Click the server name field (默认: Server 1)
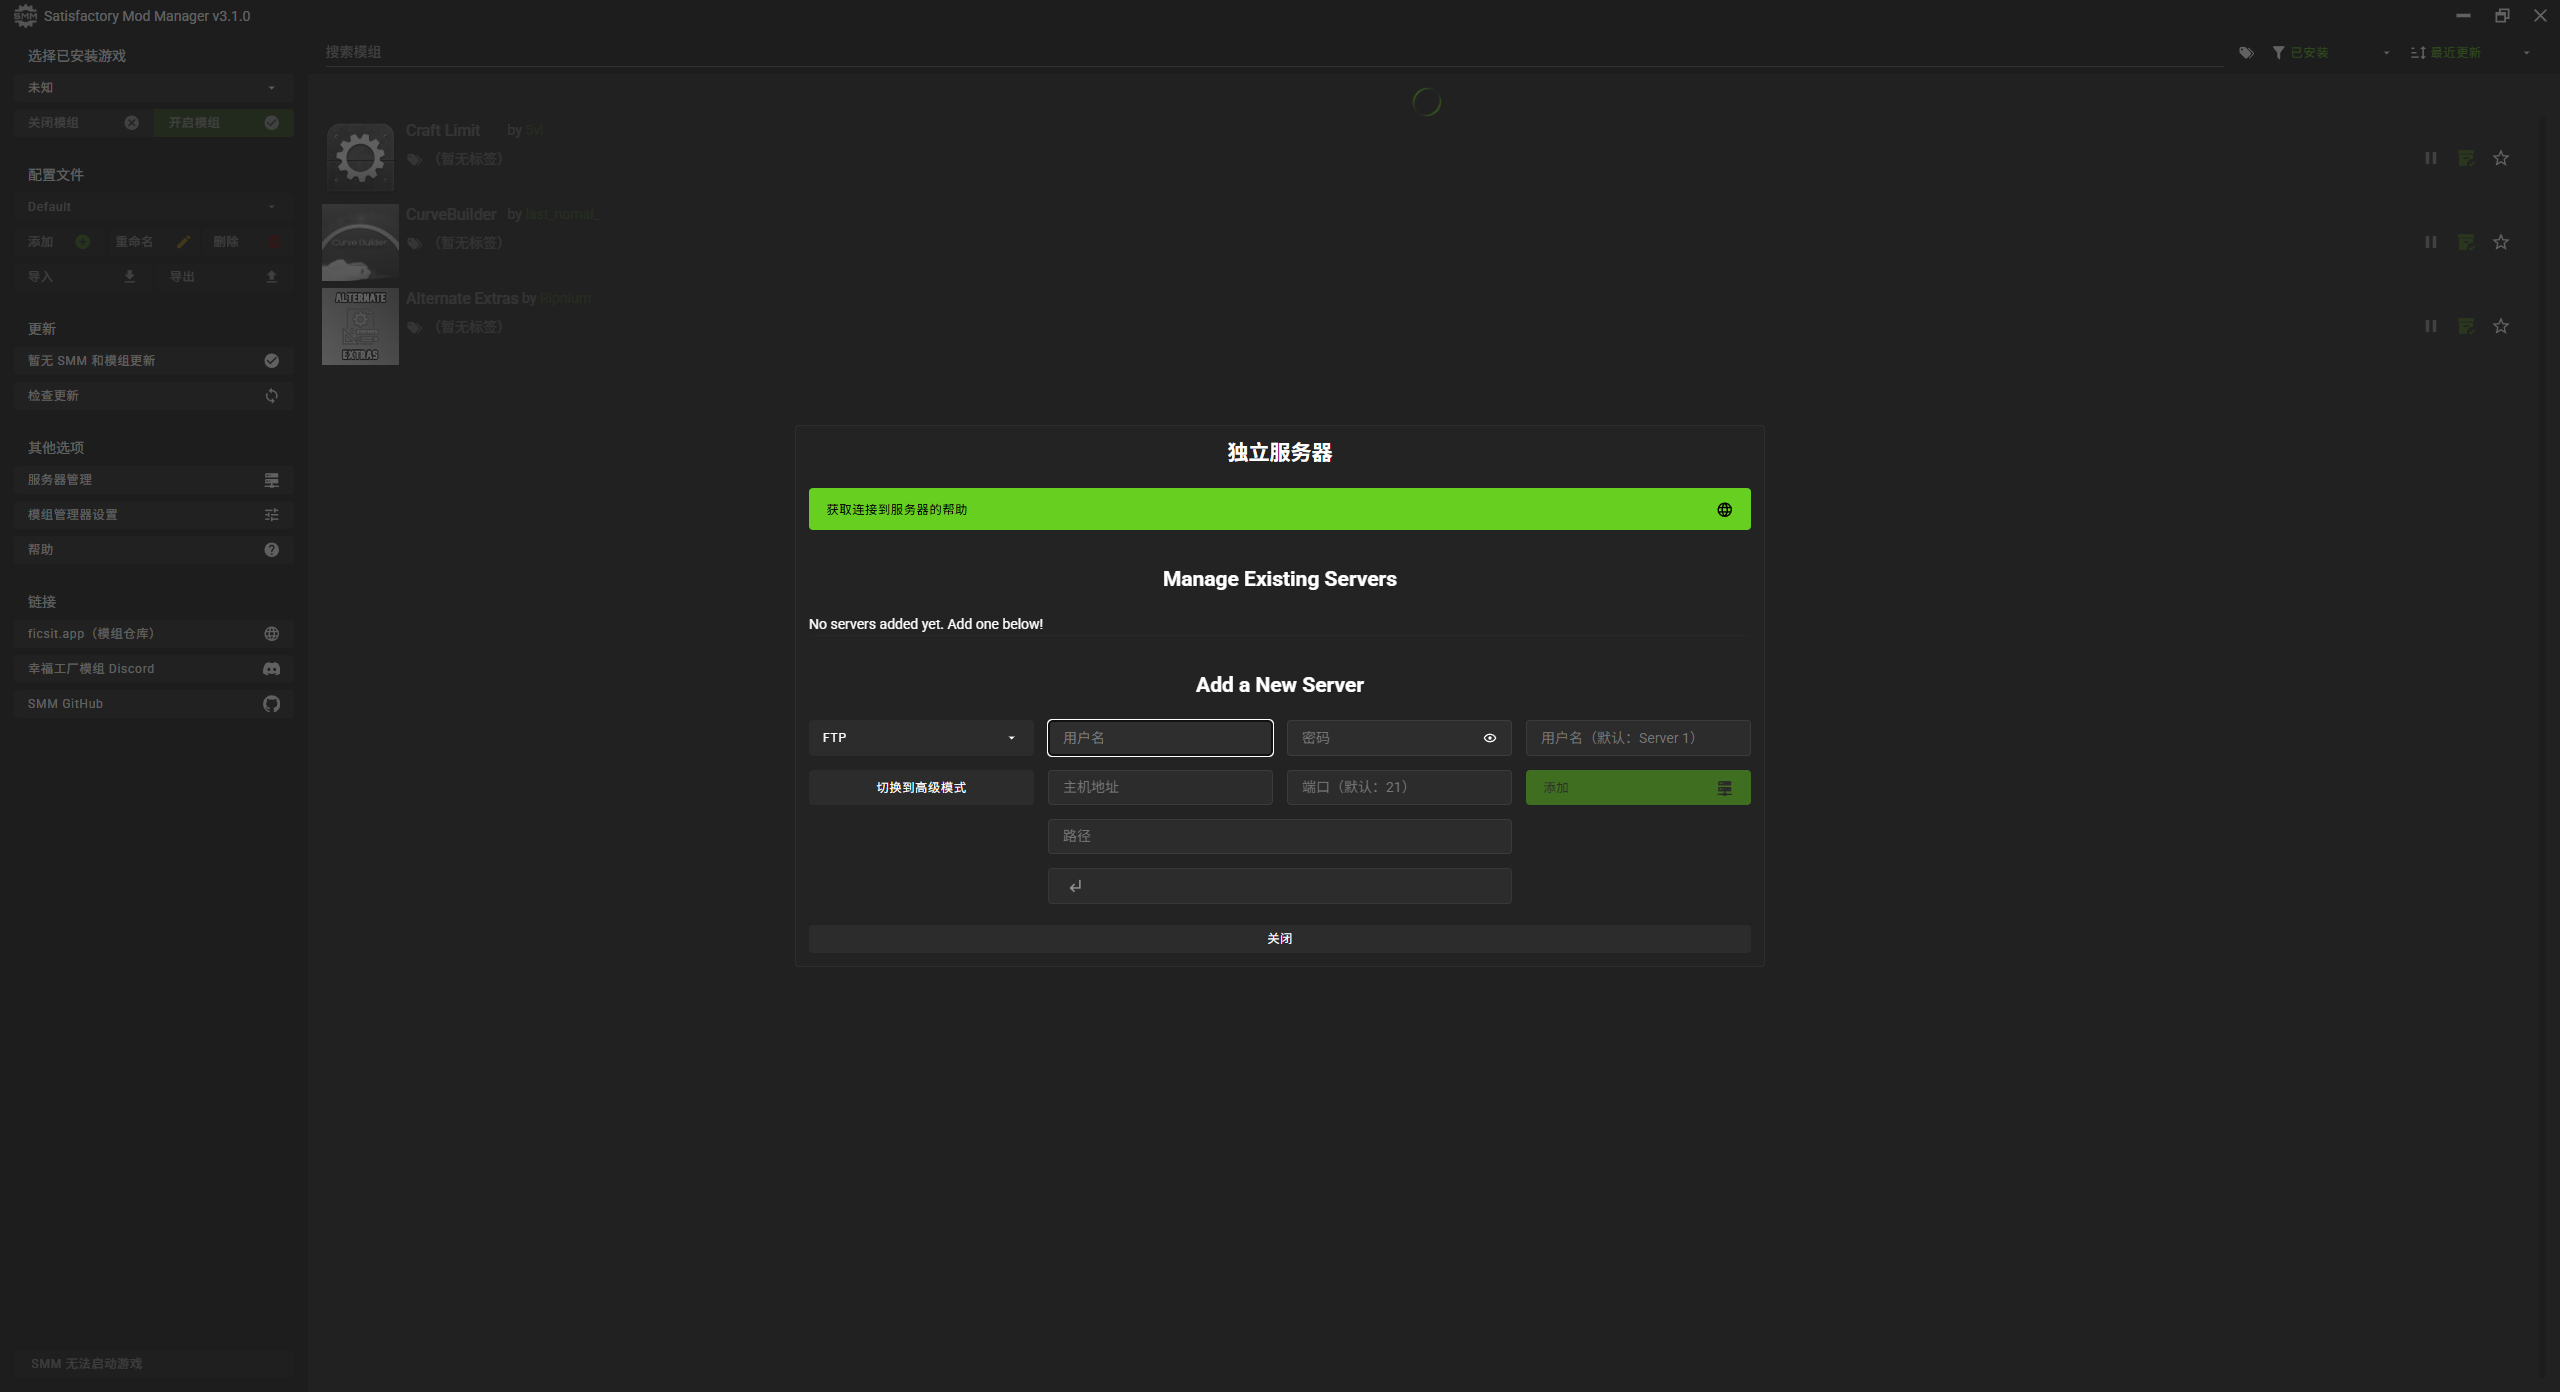The height and width of the screenshot is (1392, 2560). [1637, 738]
